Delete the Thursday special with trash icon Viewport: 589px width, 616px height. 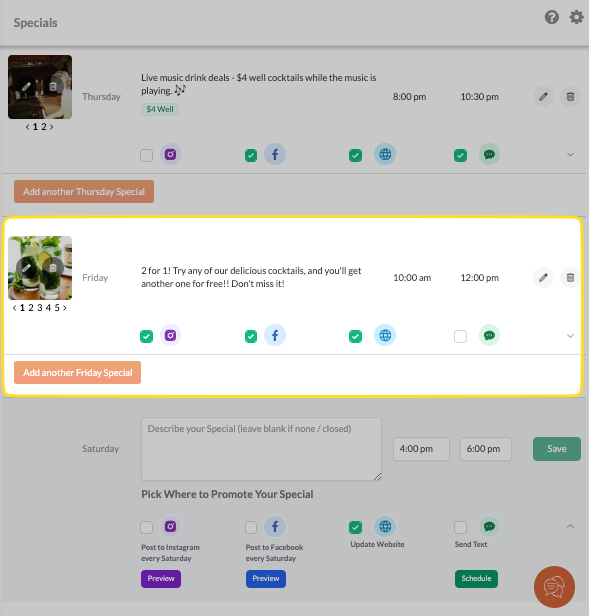click(570, 97)
